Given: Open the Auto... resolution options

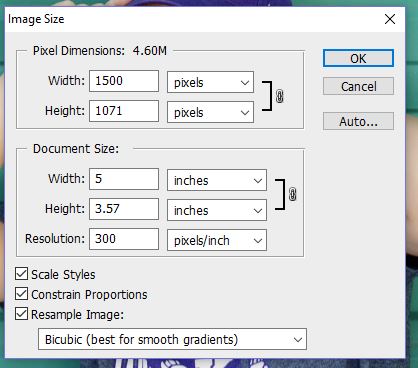Looking at the screenshot, I should pyautogui.click(x=358, y=121).
